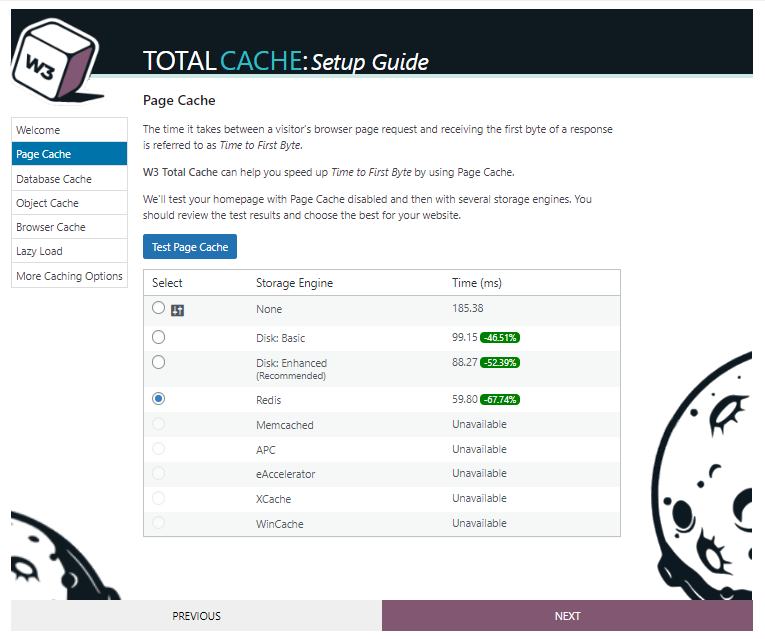
Task: Click Unavailable in the APC row
Action: [479, 449]
